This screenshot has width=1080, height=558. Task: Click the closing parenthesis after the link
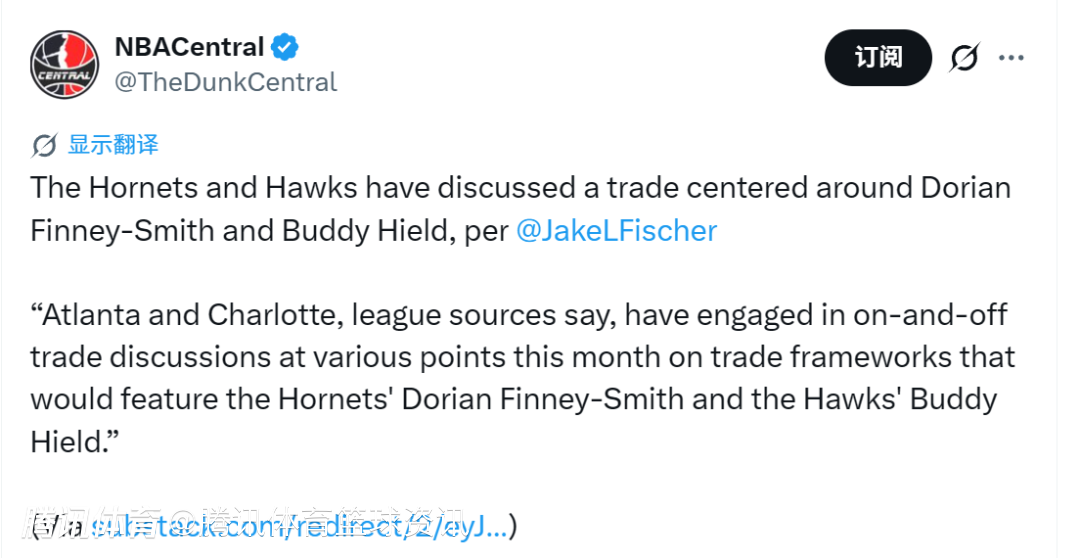tap(512, 528)
